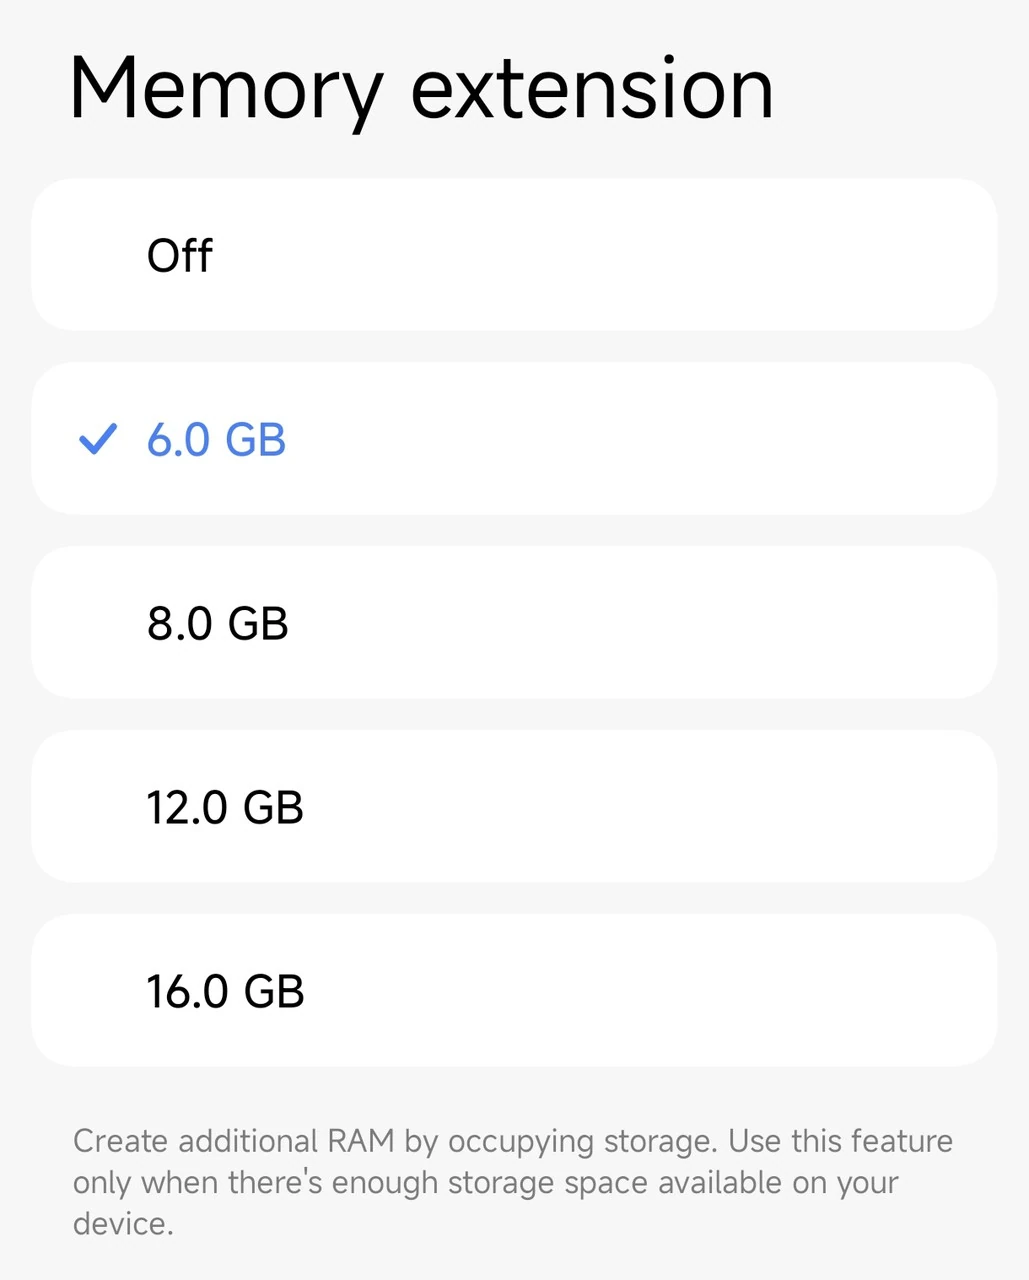
Task: Click the blue checkmark icon
Action: coord(98,439)
